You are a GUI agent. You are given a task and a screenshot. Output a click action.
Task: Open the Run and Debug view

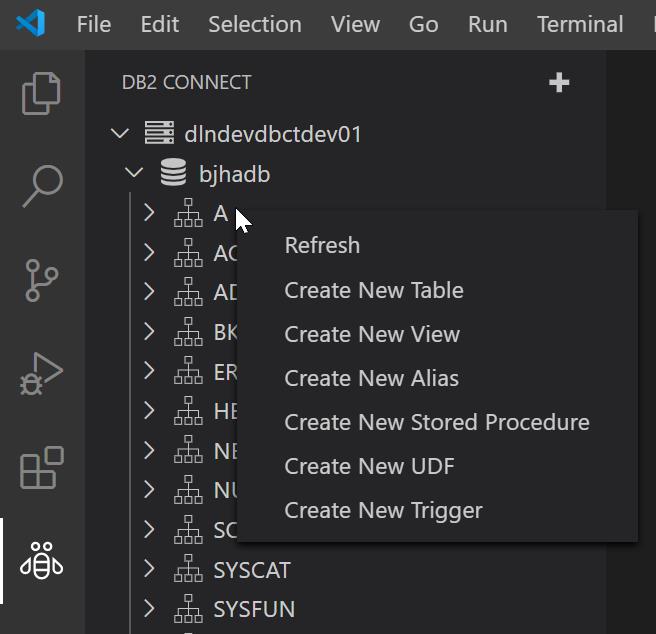click(x=41, y=374)
